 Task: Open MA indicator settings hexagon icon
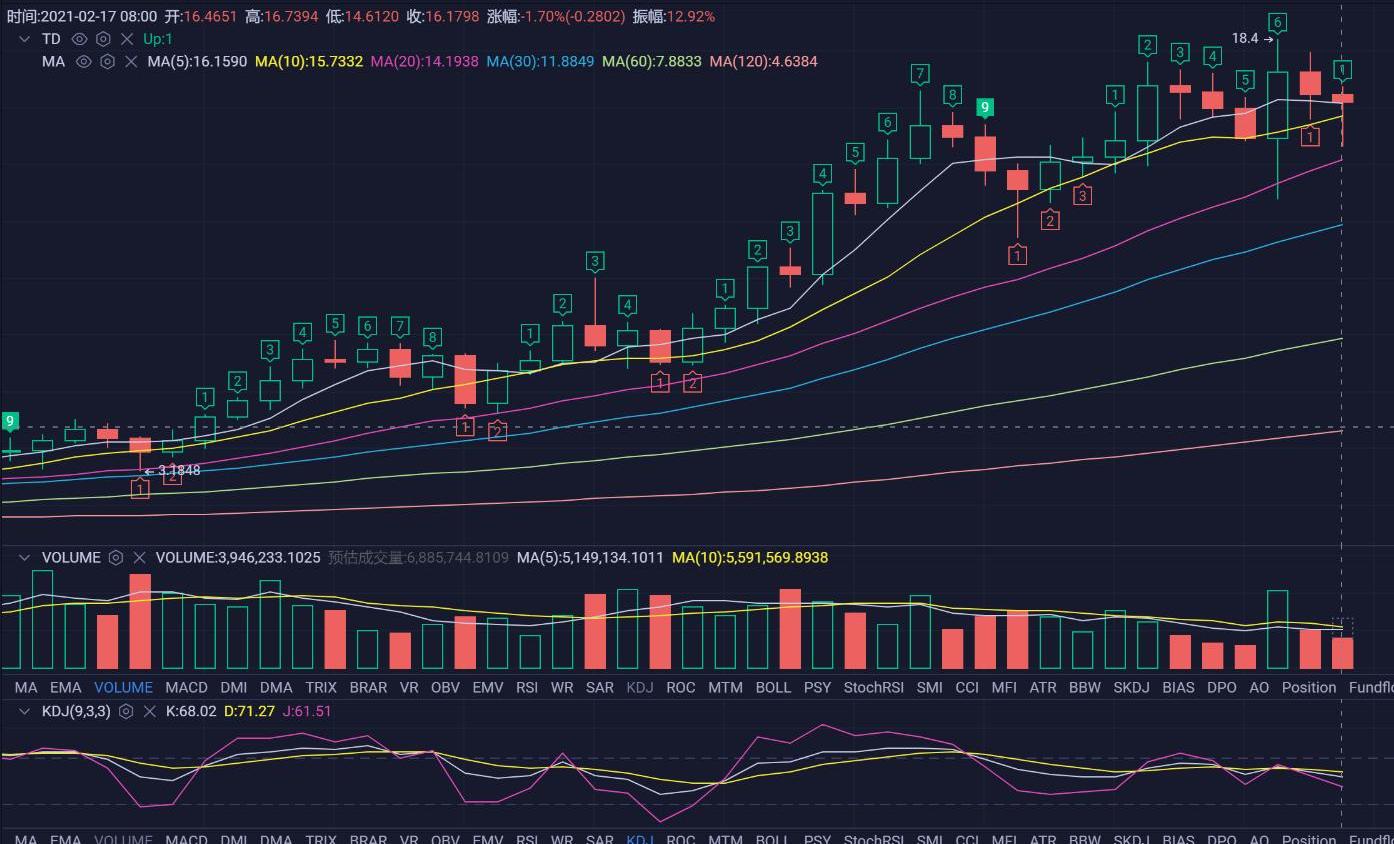[x=107, y=62]
